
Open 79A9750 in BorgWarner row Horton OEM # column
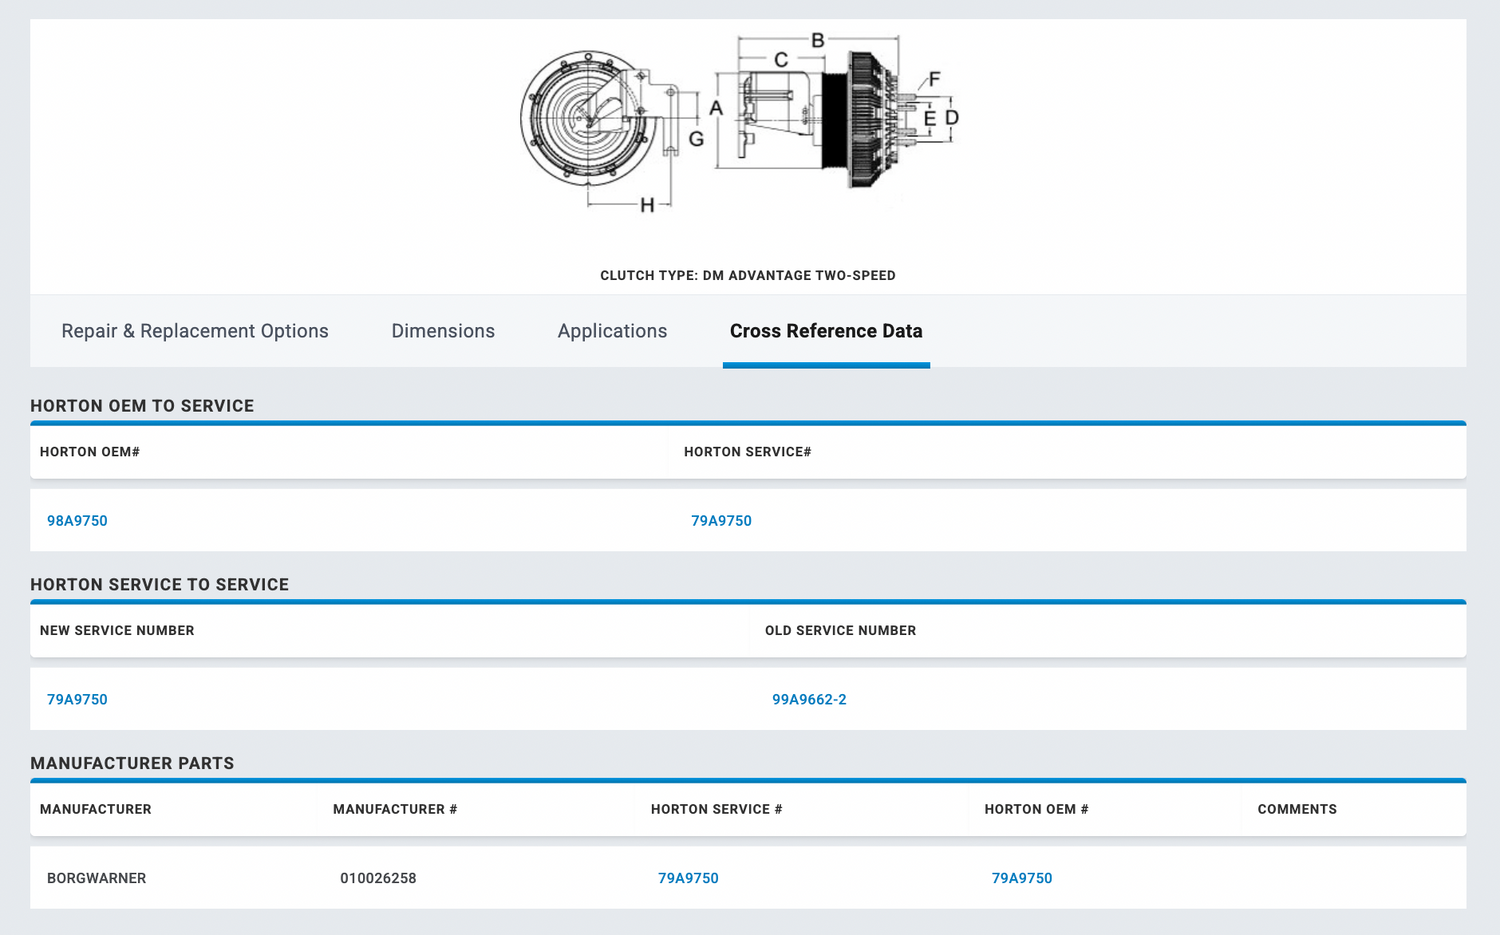pyautogui.click(x=1022, y=878)
